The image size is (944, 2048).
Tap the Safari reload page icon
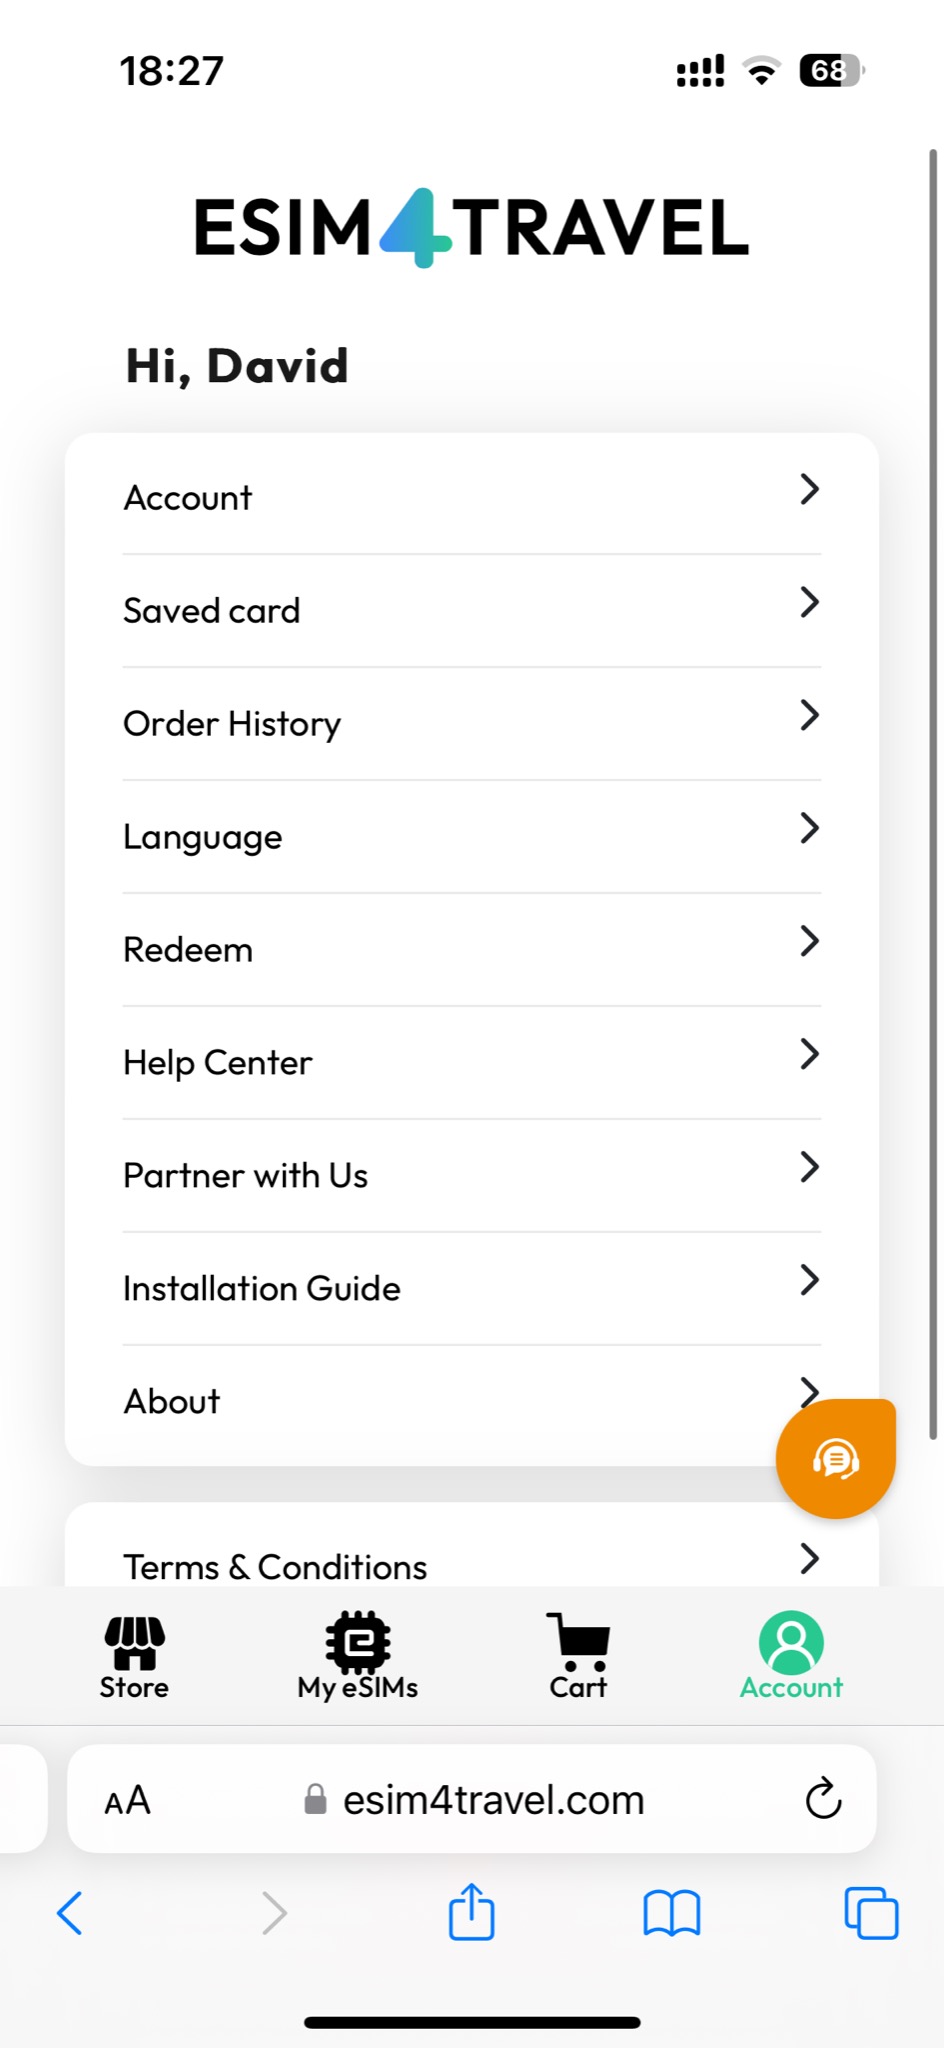click(823, 1799)
